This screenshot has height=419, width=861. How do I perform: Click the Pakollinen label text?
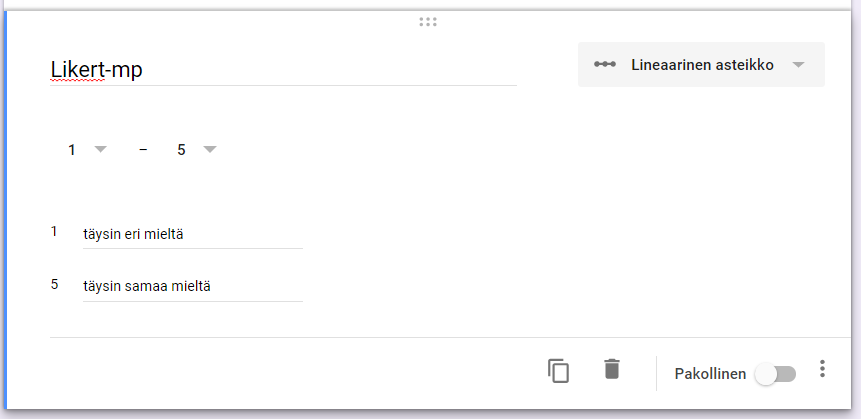pyautogui.click(x=710, y=374)
